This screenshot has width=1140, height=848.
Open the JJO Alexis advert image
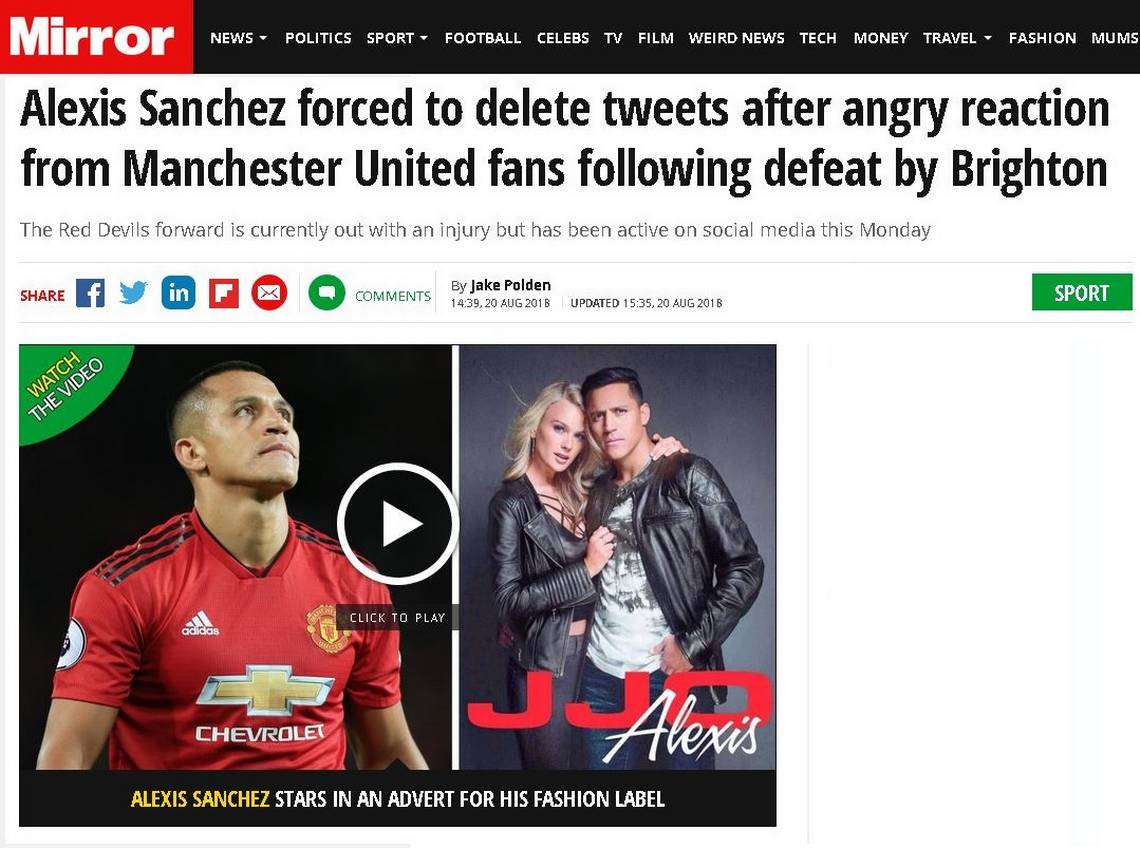[x=618, y=557]
